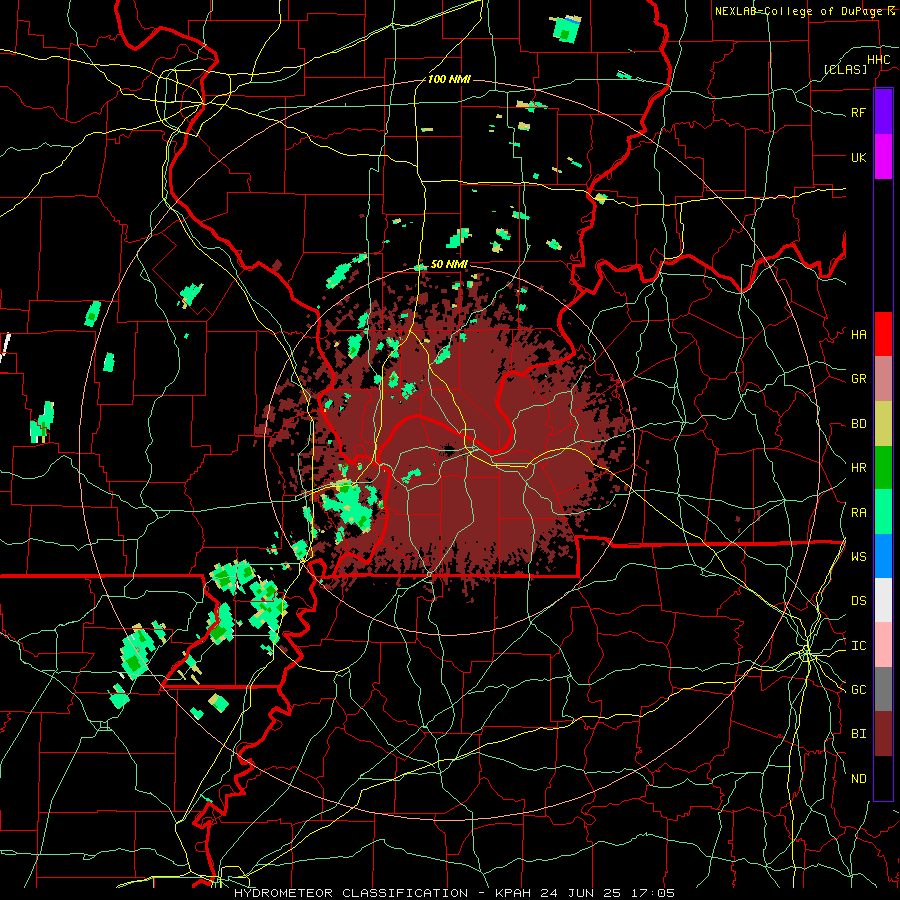Image resolution: width=900 pixels, height=900 pixels.
Task: Click the 100 NMI range ring label
Action: 449,79
